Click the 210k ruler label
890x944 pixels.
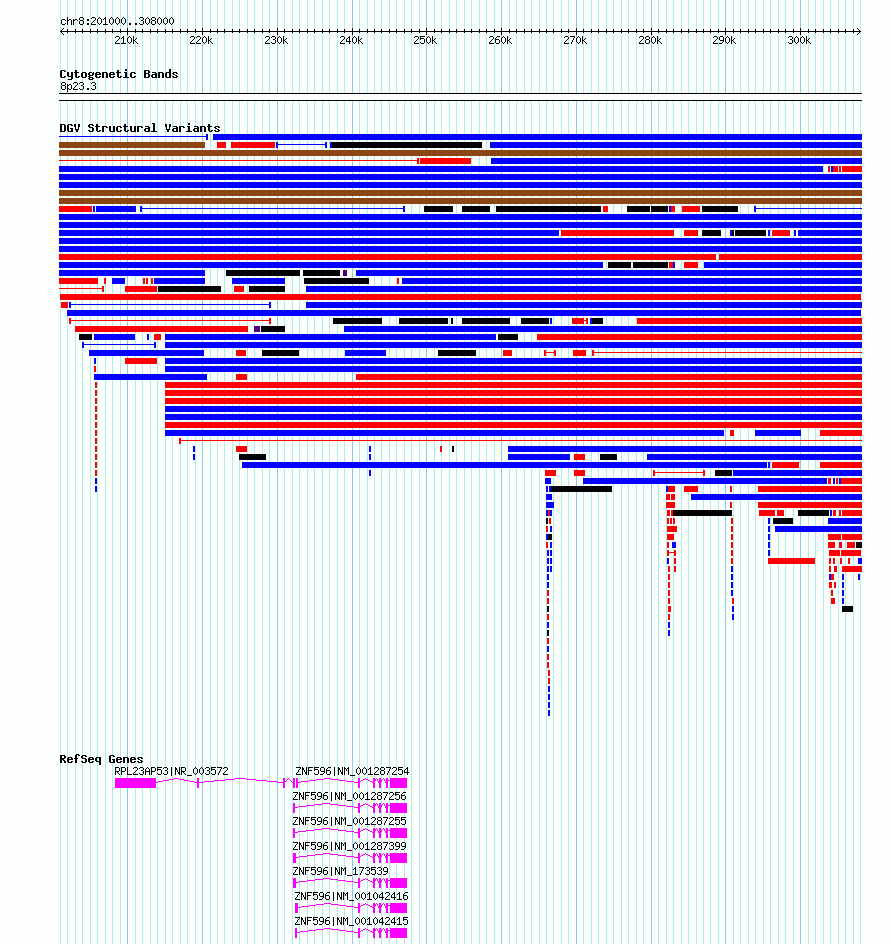pyautogui.click(x=126, y=40)
